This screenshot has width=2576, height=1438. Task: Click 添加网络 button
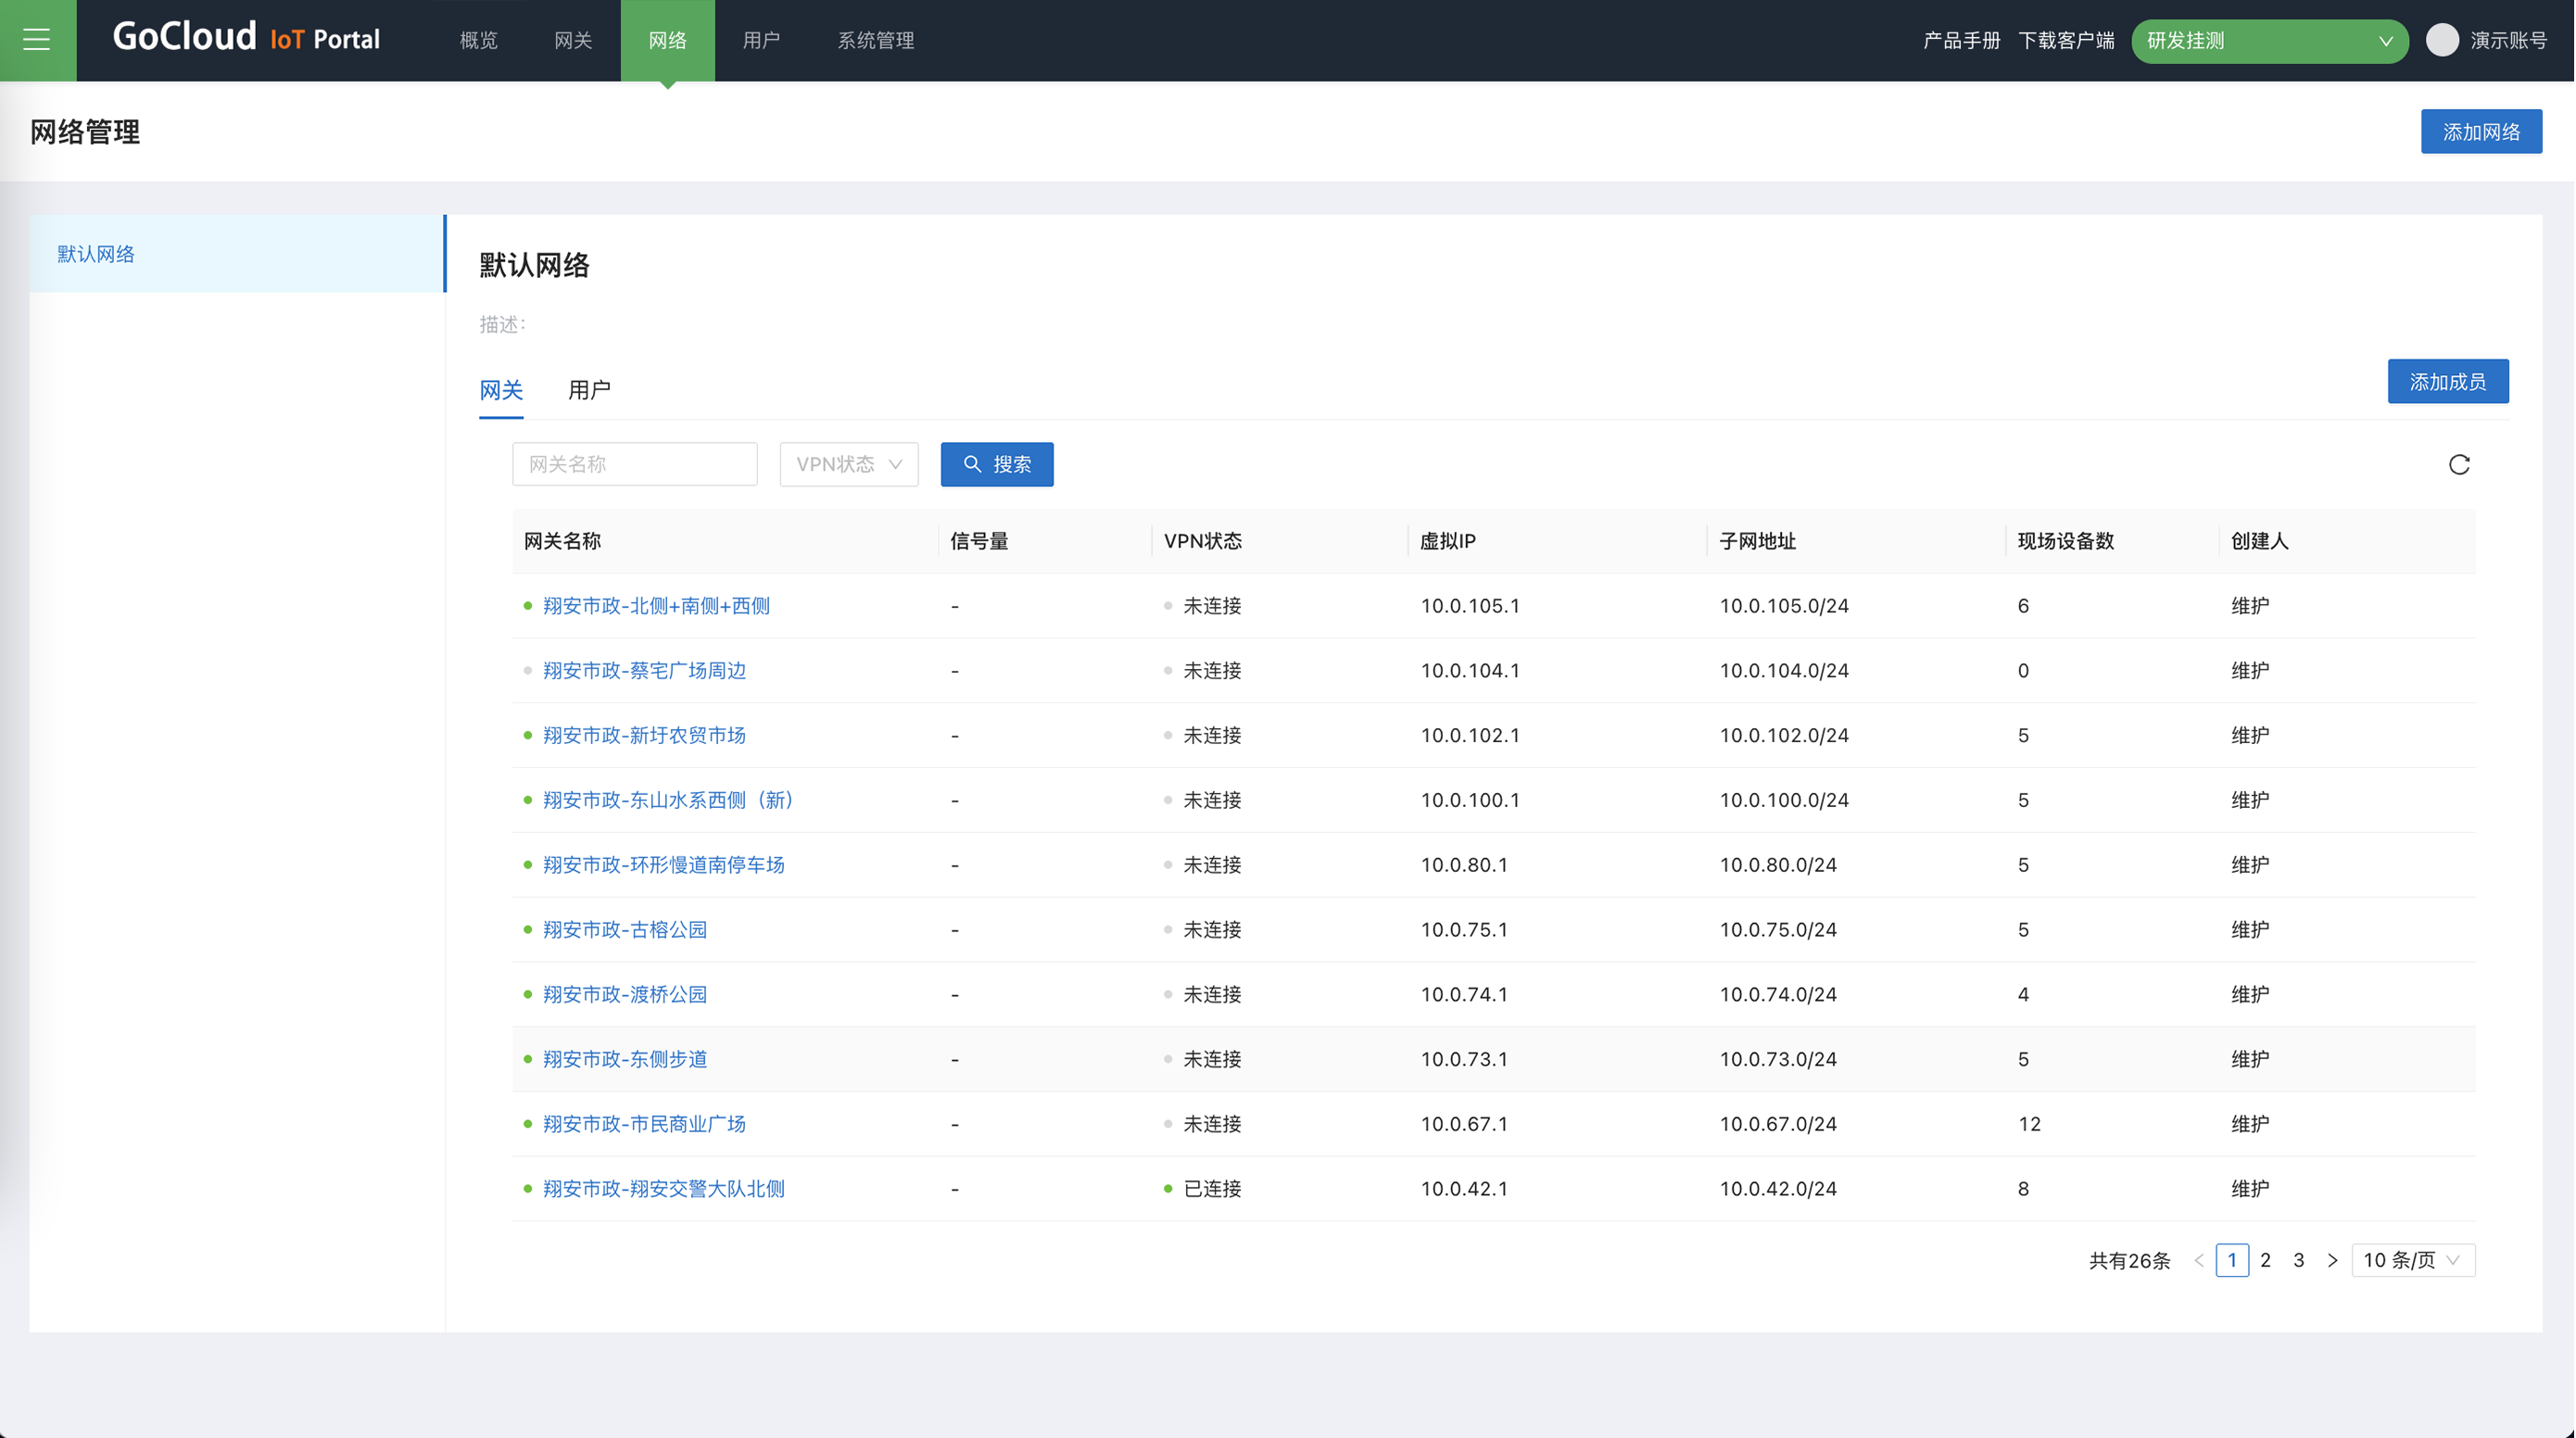coord(2481,132)
